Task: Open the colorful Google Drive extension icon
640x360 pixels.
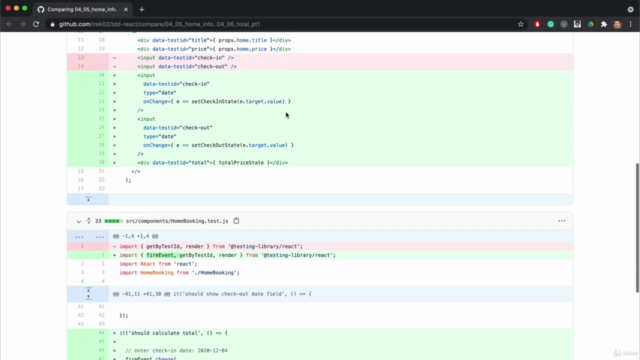Action: [591, 24]
